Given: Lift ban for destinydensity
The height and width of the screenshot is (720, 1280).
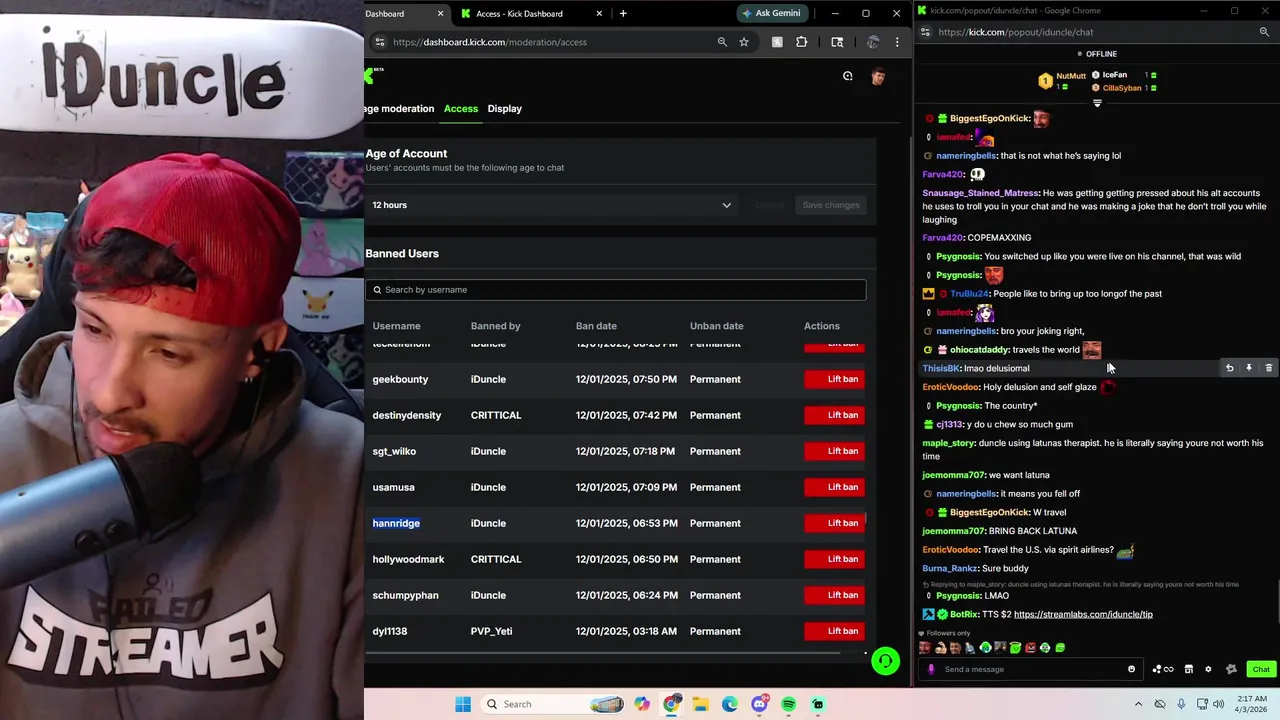Looking at the screenshot, I should click(x=834, y=415).
